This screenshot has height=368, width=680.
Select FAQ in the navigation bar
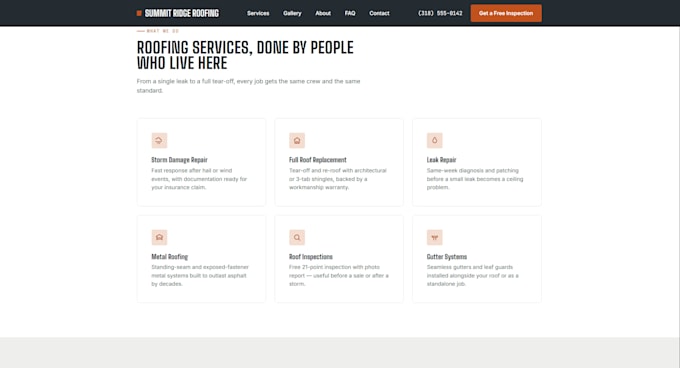click(350, 13)
